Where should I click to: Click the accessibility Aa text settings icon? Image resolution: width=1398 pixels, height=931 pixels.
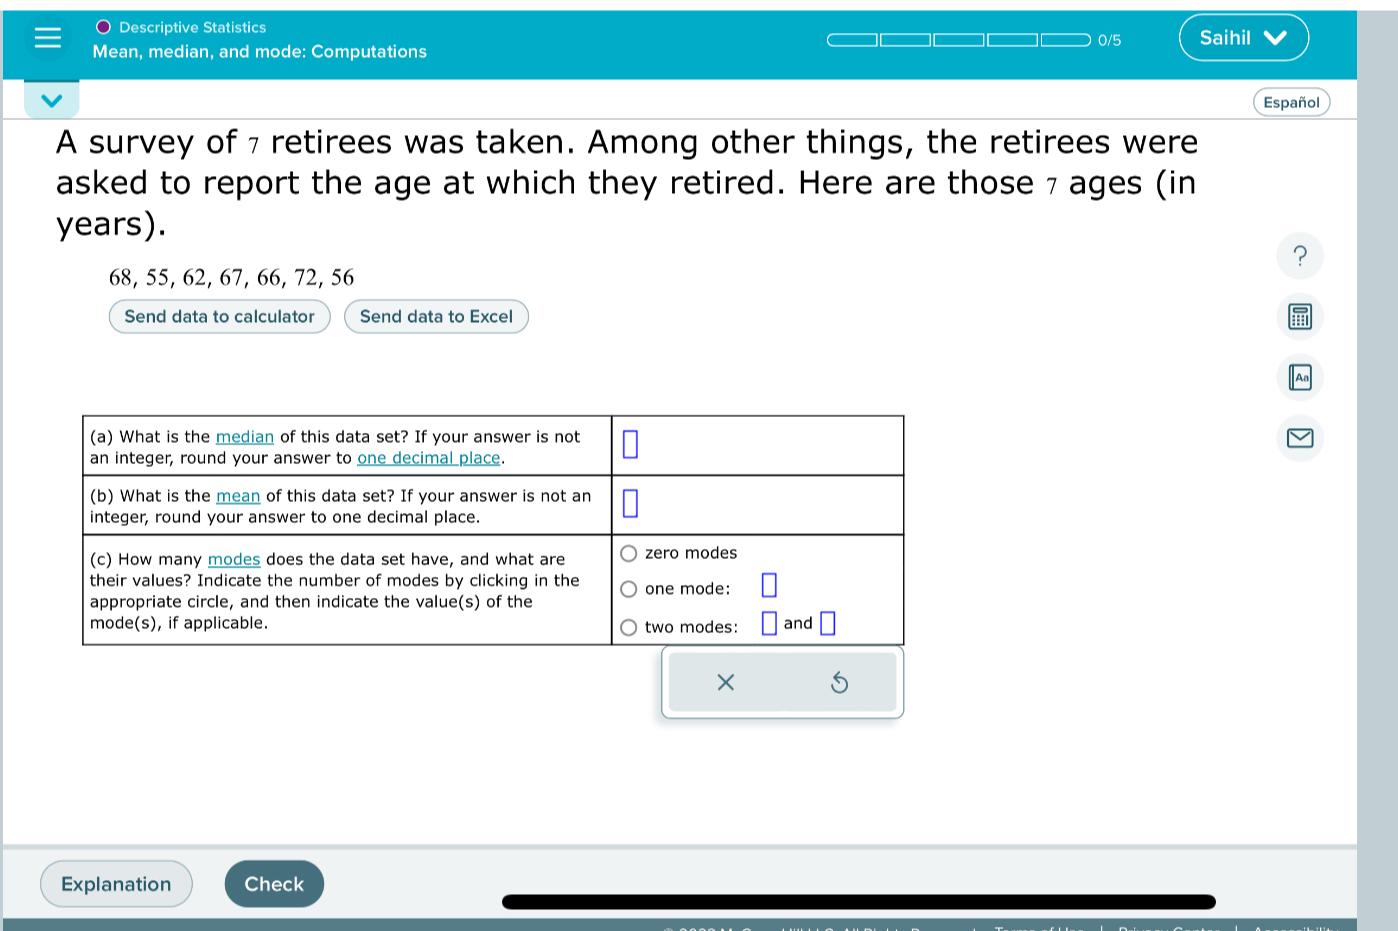(x=1299, y=377)
